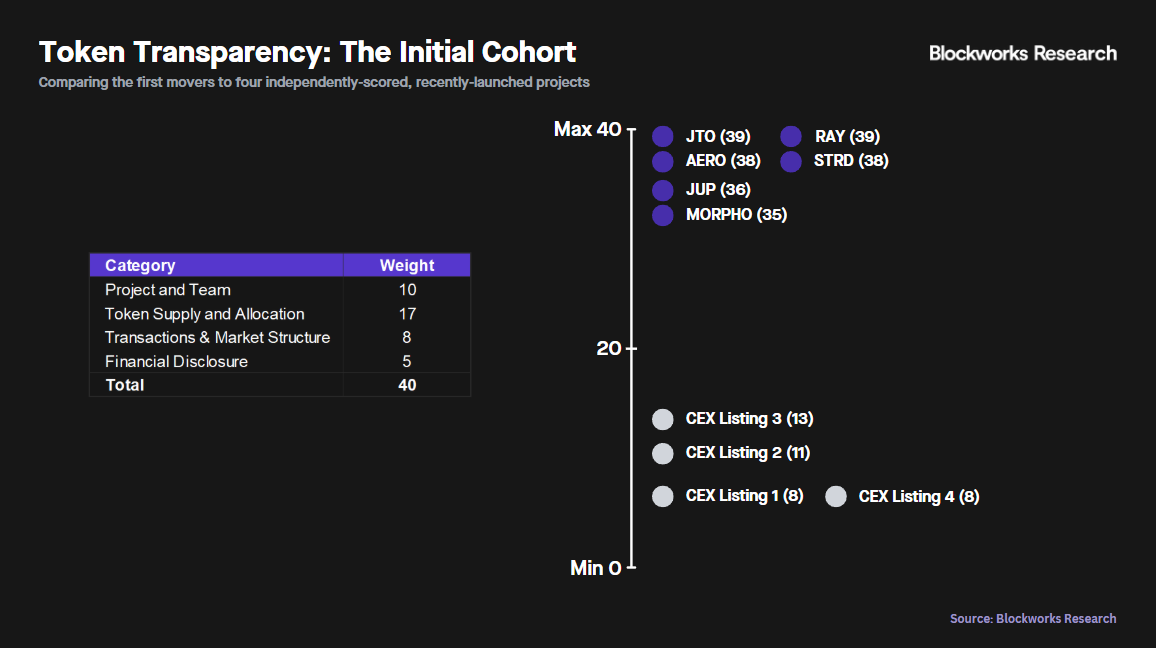This screenshot has width=1156, height=648.
Task: Select the gray CEX Listing 3 dot
Action: pyautogui.click(x=662, y=419)
